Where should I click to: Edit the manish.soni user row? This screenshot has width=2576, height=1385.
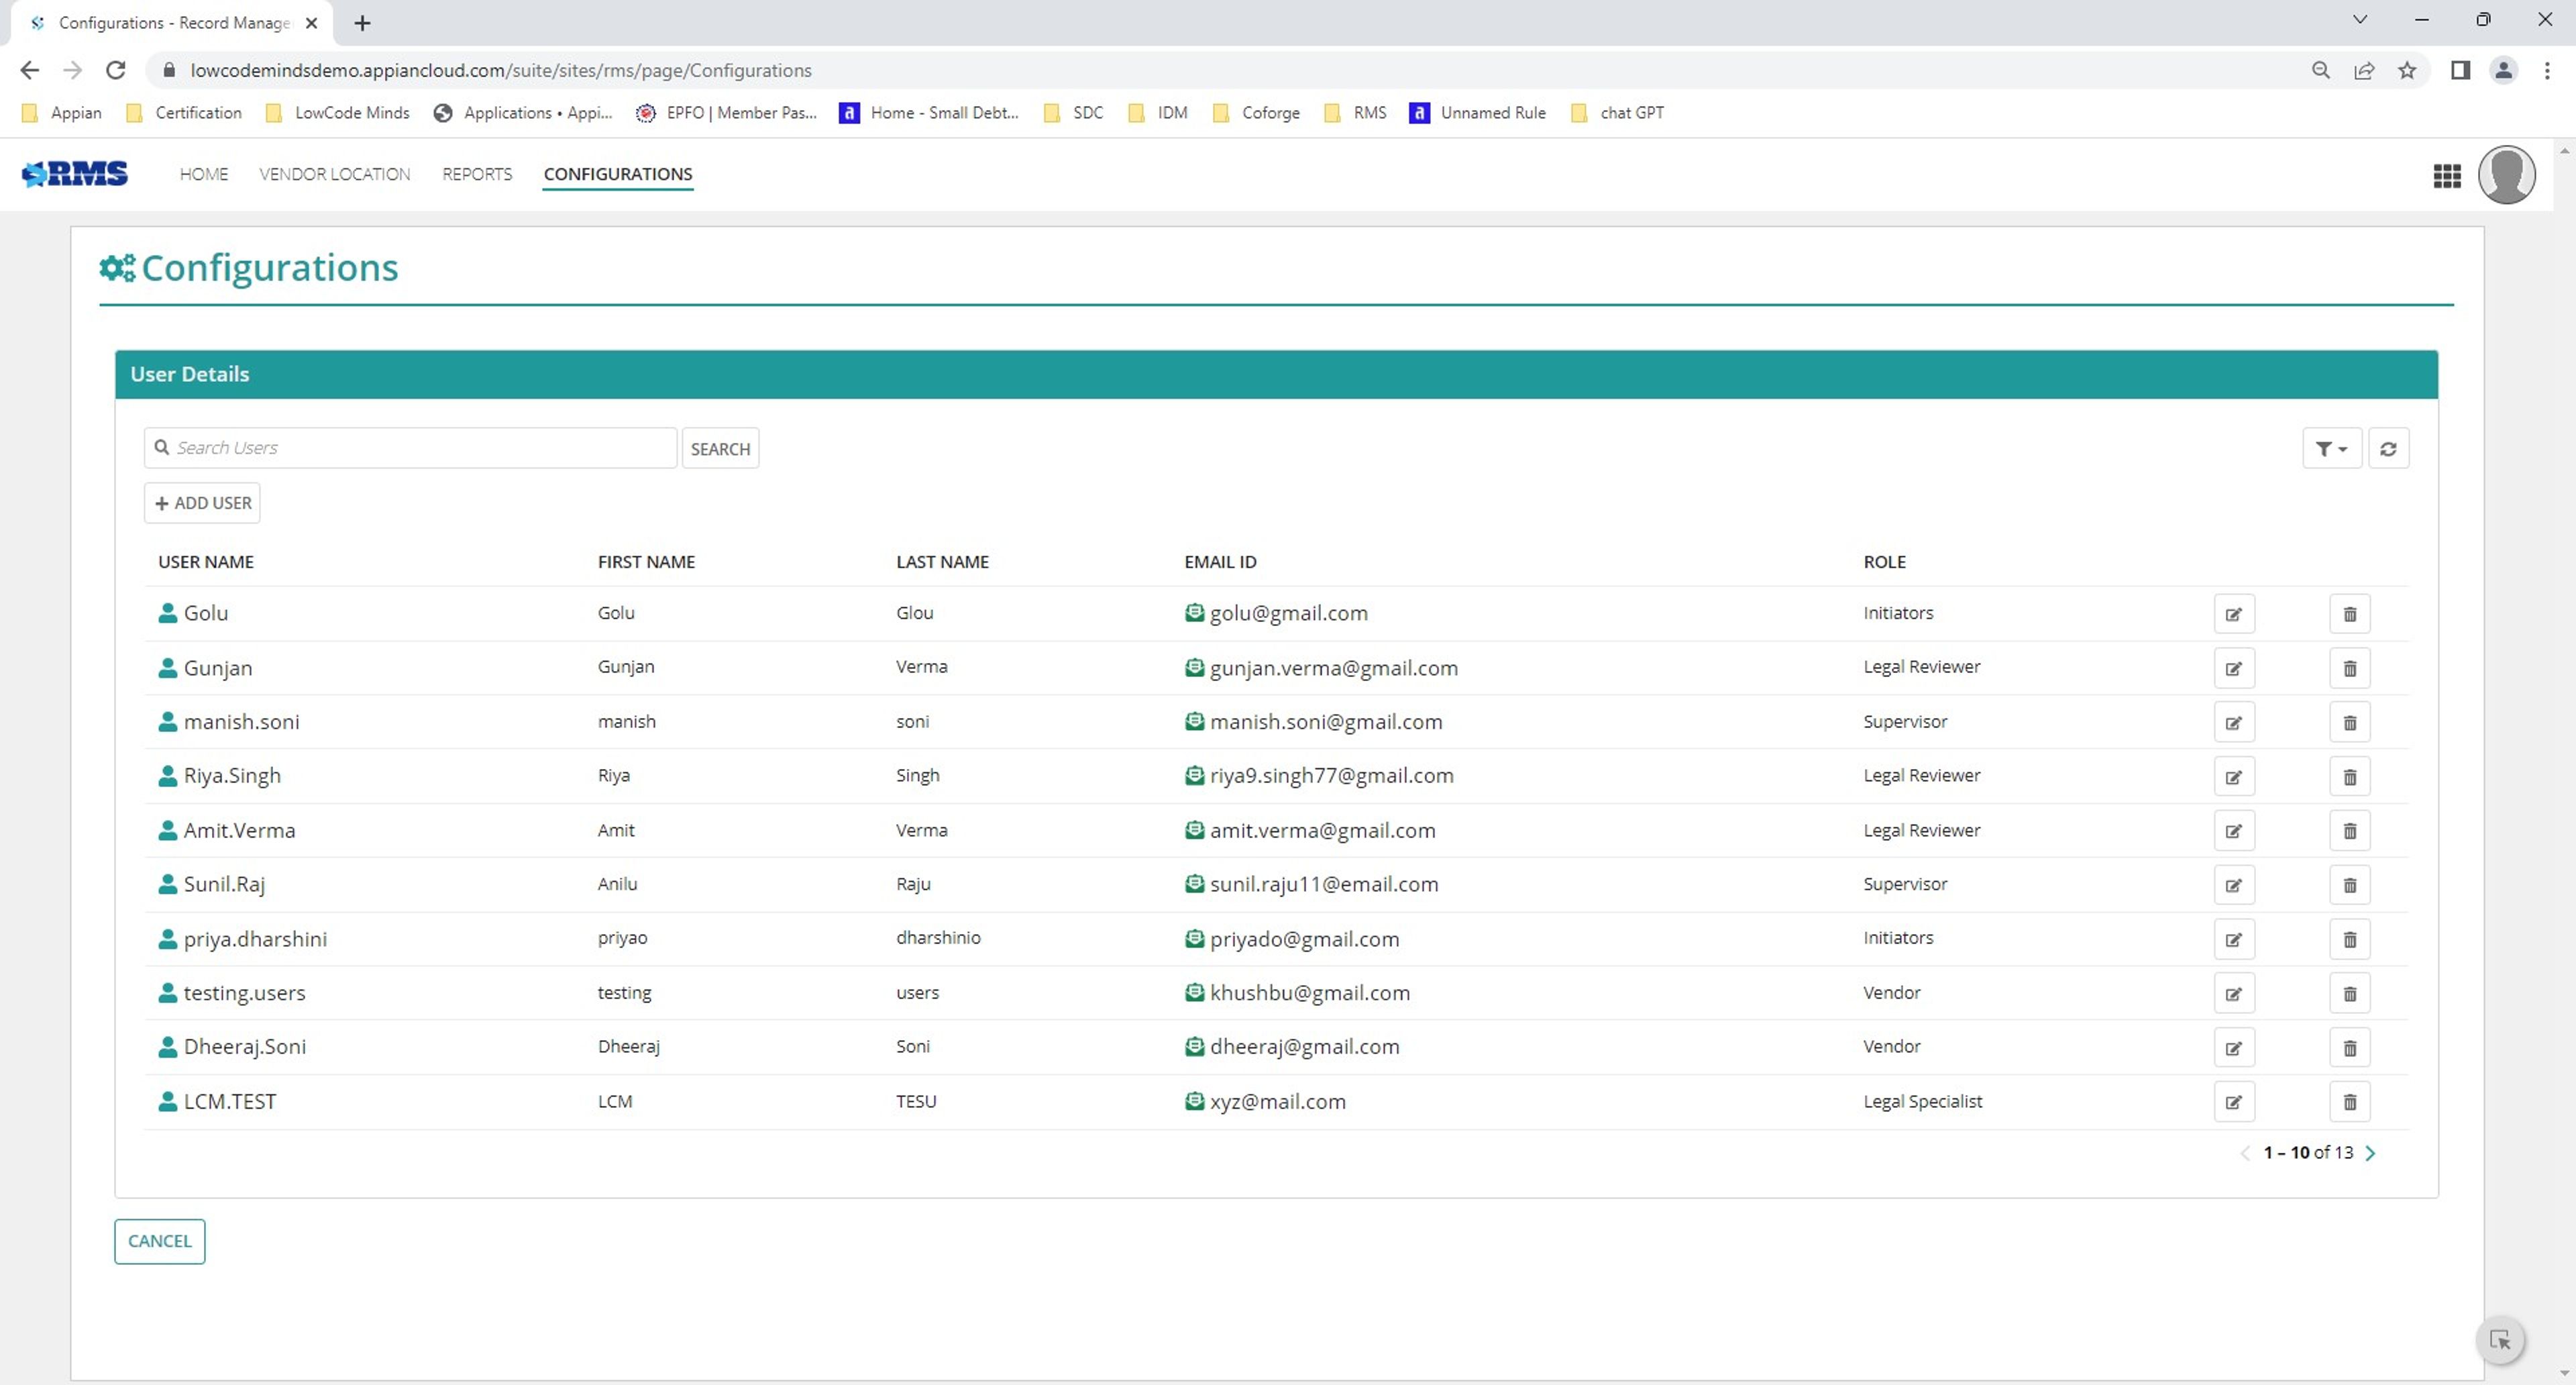coord(2234,722)
